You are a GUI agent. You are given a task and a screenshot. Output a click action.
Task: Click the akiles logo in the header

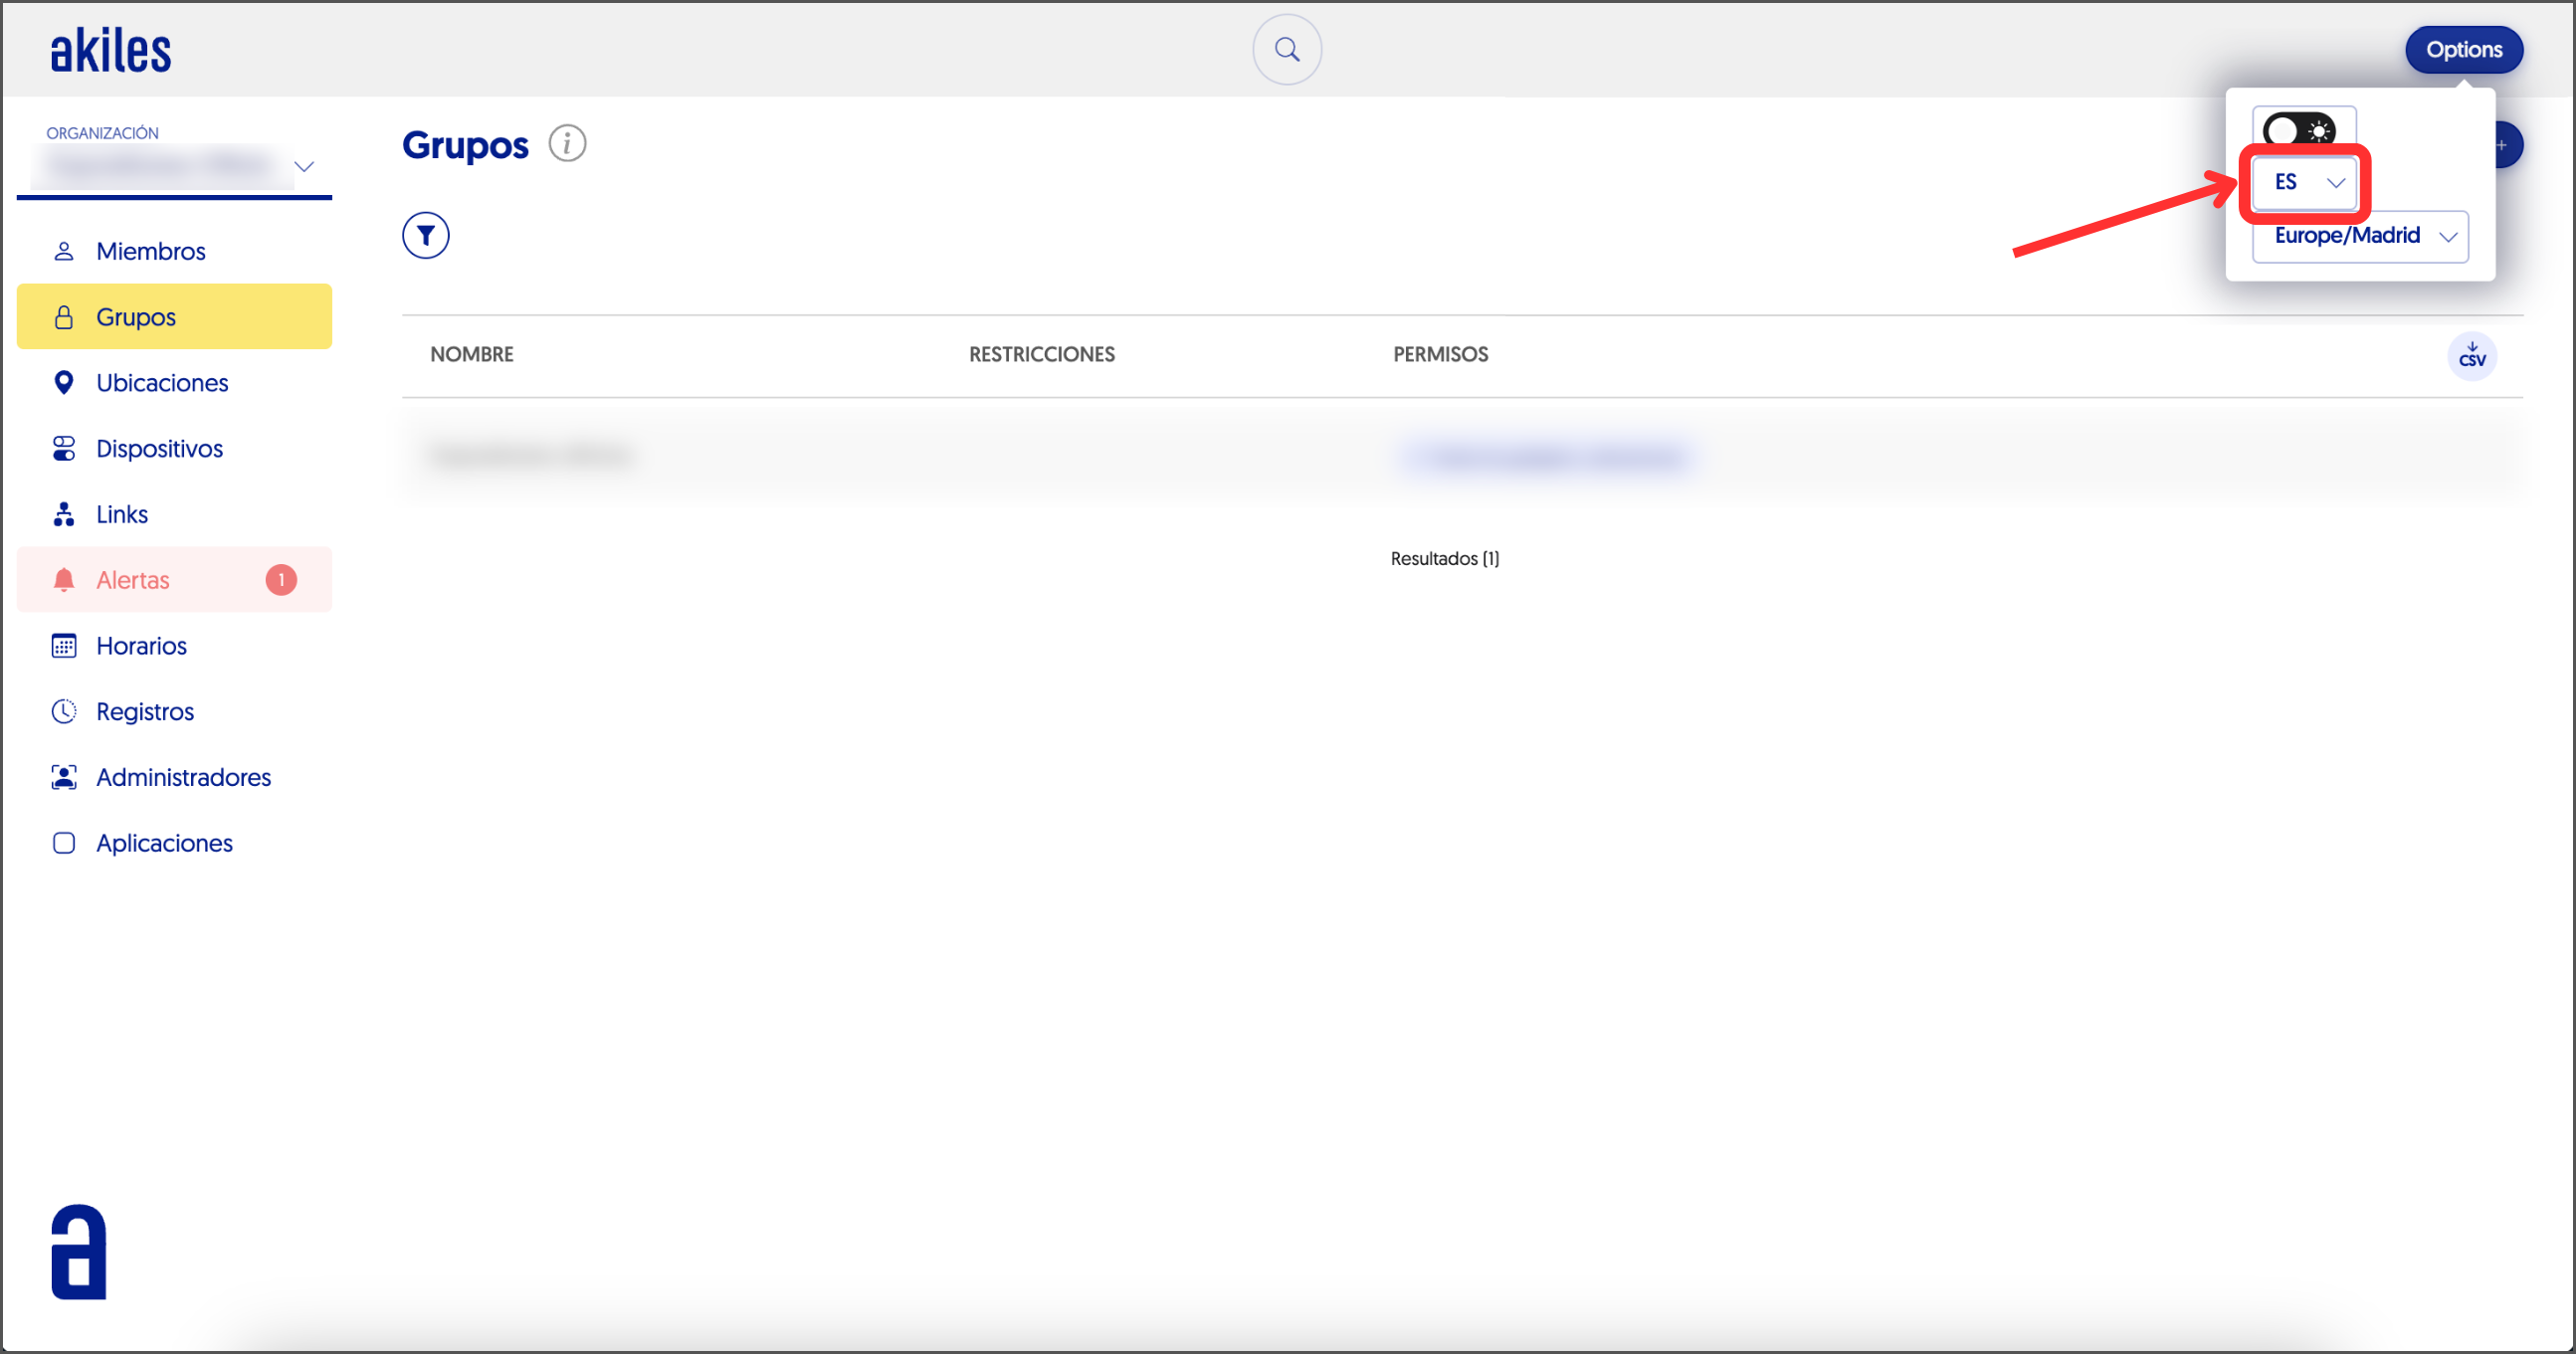(x=111, y=50)
